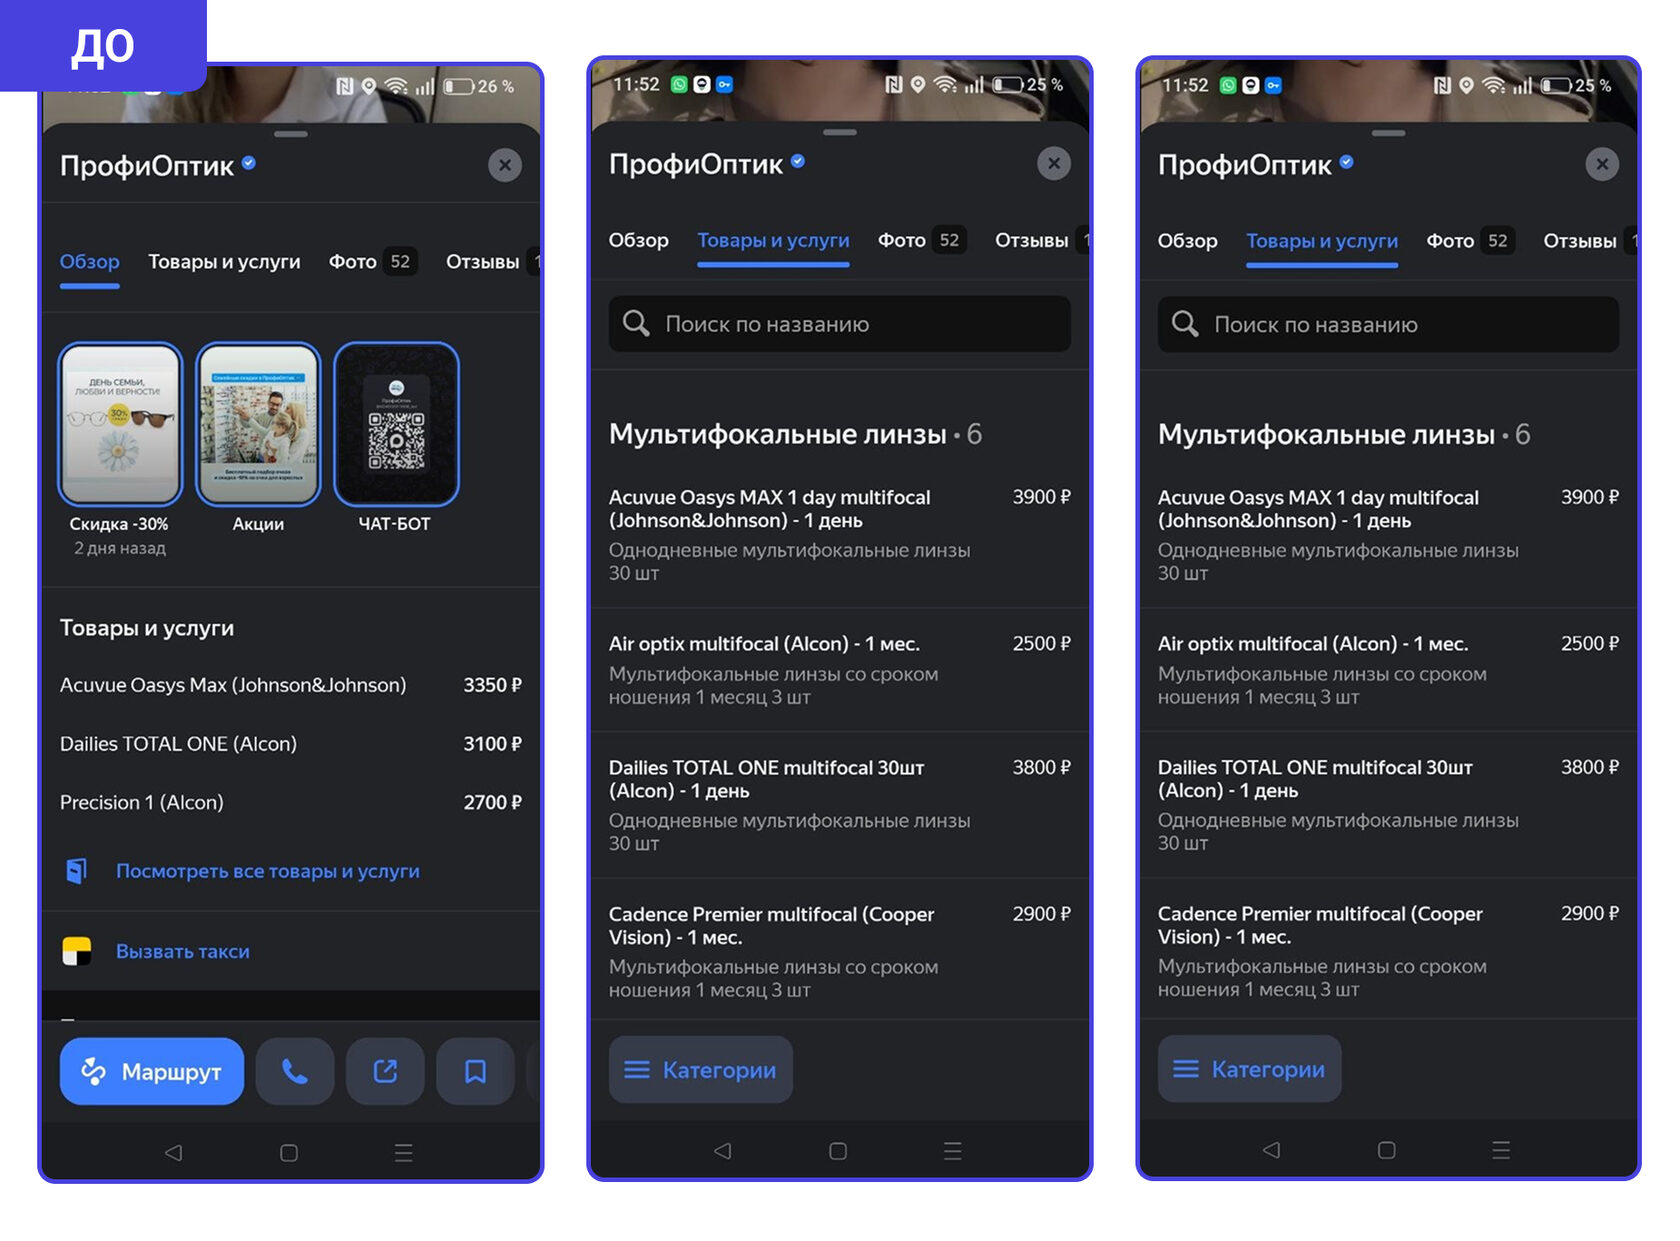Screen dimensions: 1680x1241
Task: Tap the Android back icon on right screen
Action: (x=1272, y=1150)
